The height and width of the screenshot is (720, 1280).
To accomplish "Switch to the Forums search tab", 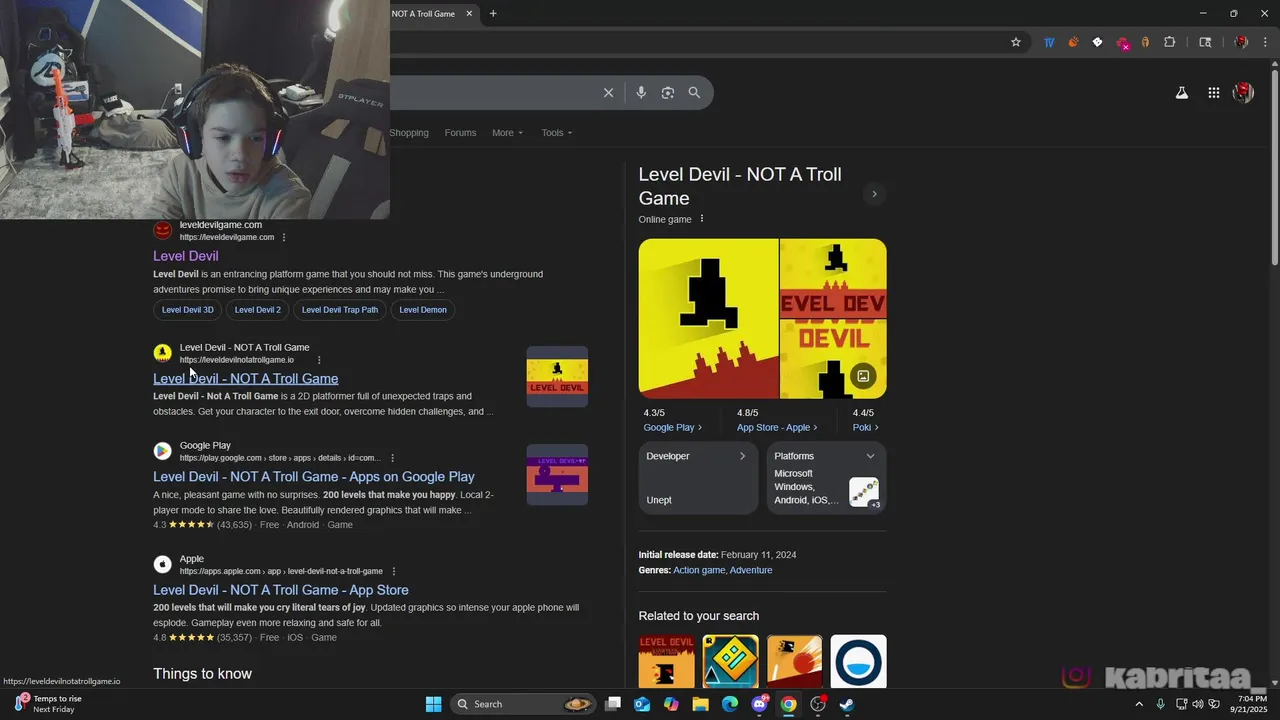I will pos(460,133).
